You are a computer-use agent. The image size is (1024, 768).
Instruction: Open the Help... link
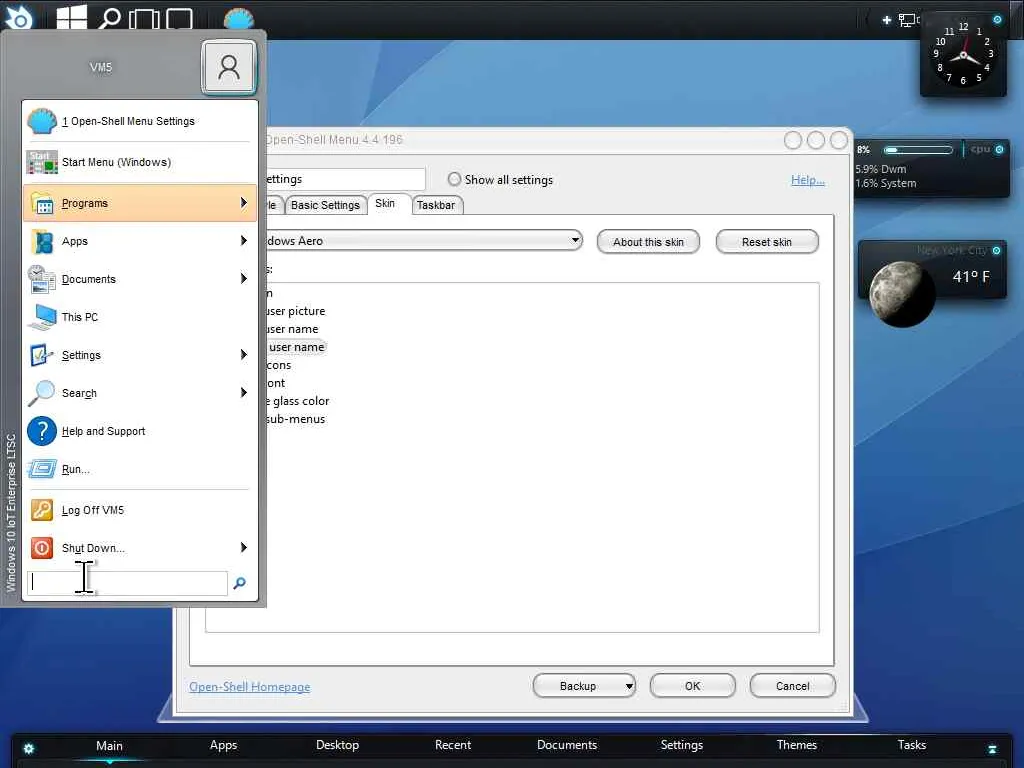808,180
